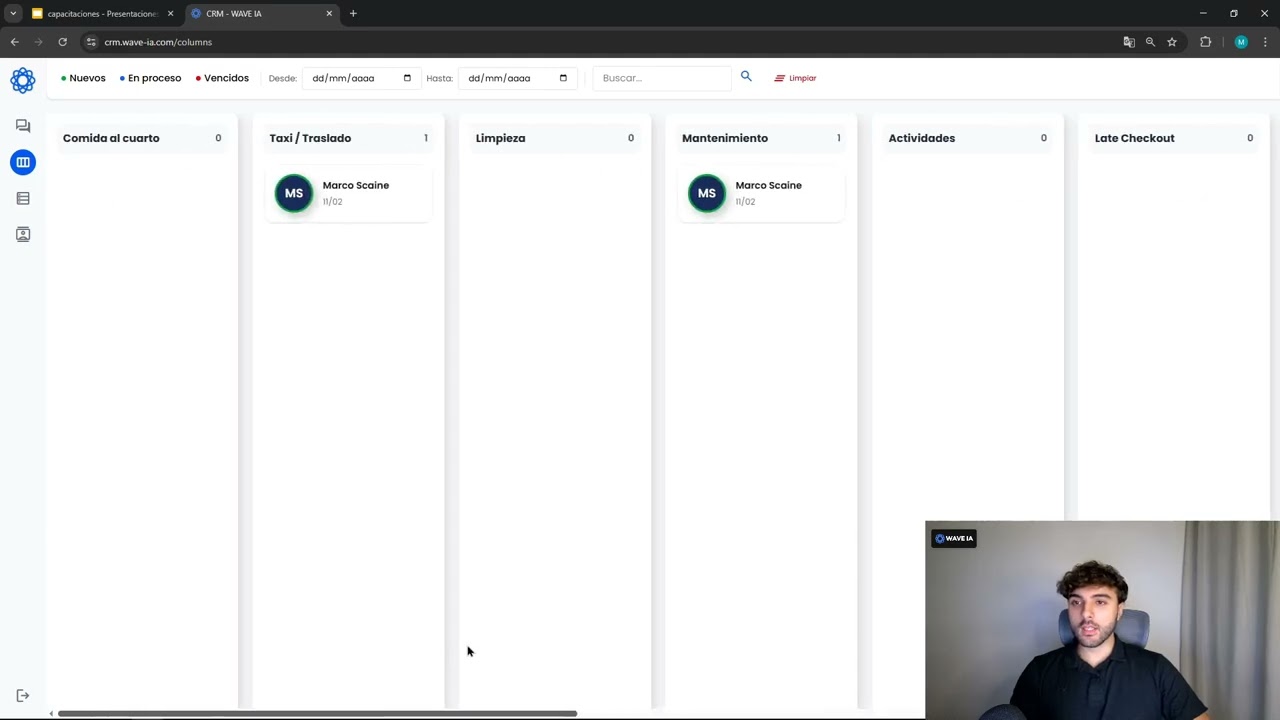This screenshot has height=720, width=1280.
Task: Click the translate page icon
Action: coord(1129,42)
